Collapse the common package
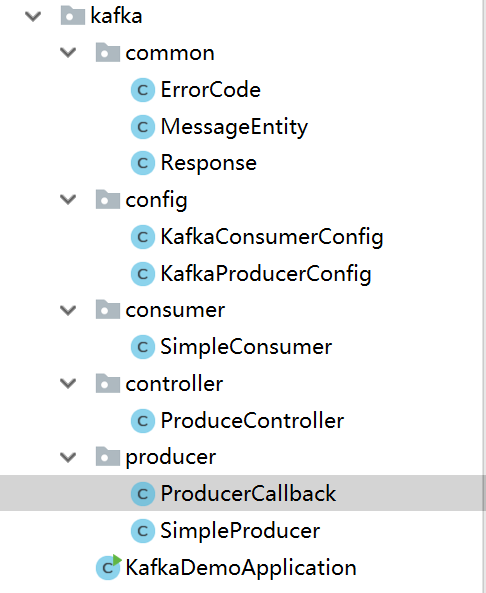This screenshot has width=486, height=593. [x=68, y=53]
